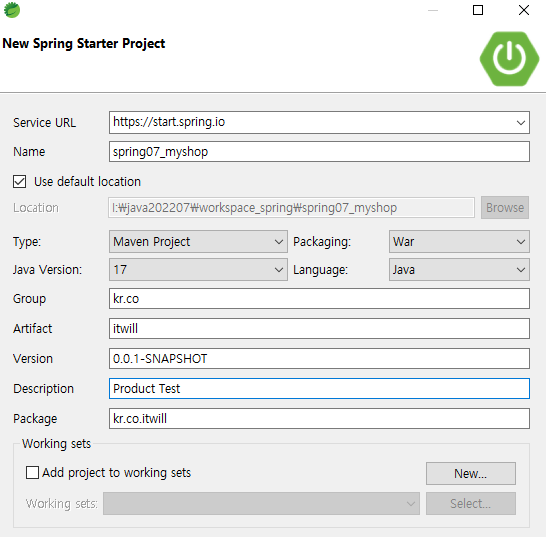Click the New... working set button
546x537 pixels.
click(x=470, y=473)
